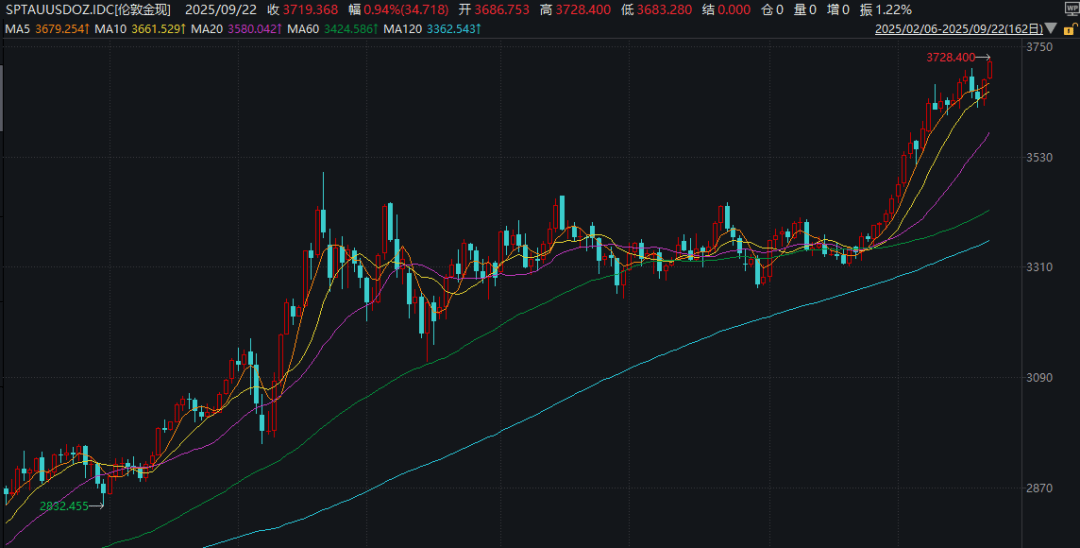Select the MA10 indicator label
1080x548 pixels.
click(x=111, y=30)
